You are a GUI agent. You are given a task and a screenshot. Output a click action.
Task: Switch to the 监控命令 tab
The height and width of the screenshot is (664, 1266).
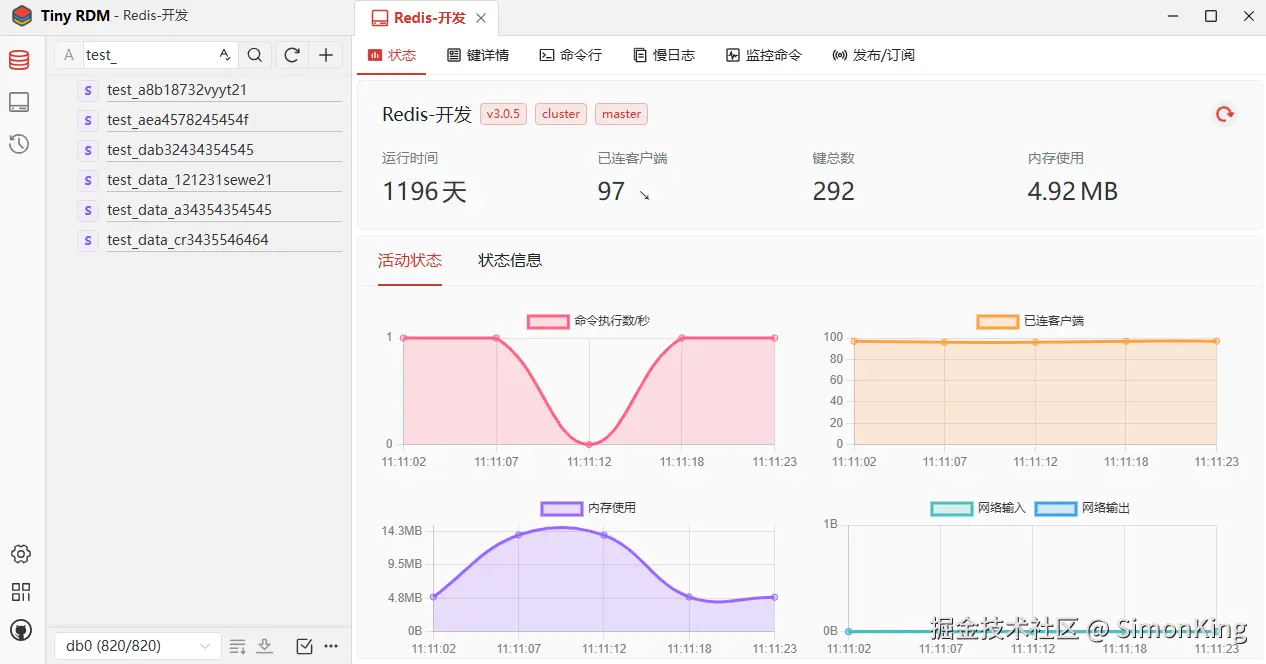(x=764, y=55)
